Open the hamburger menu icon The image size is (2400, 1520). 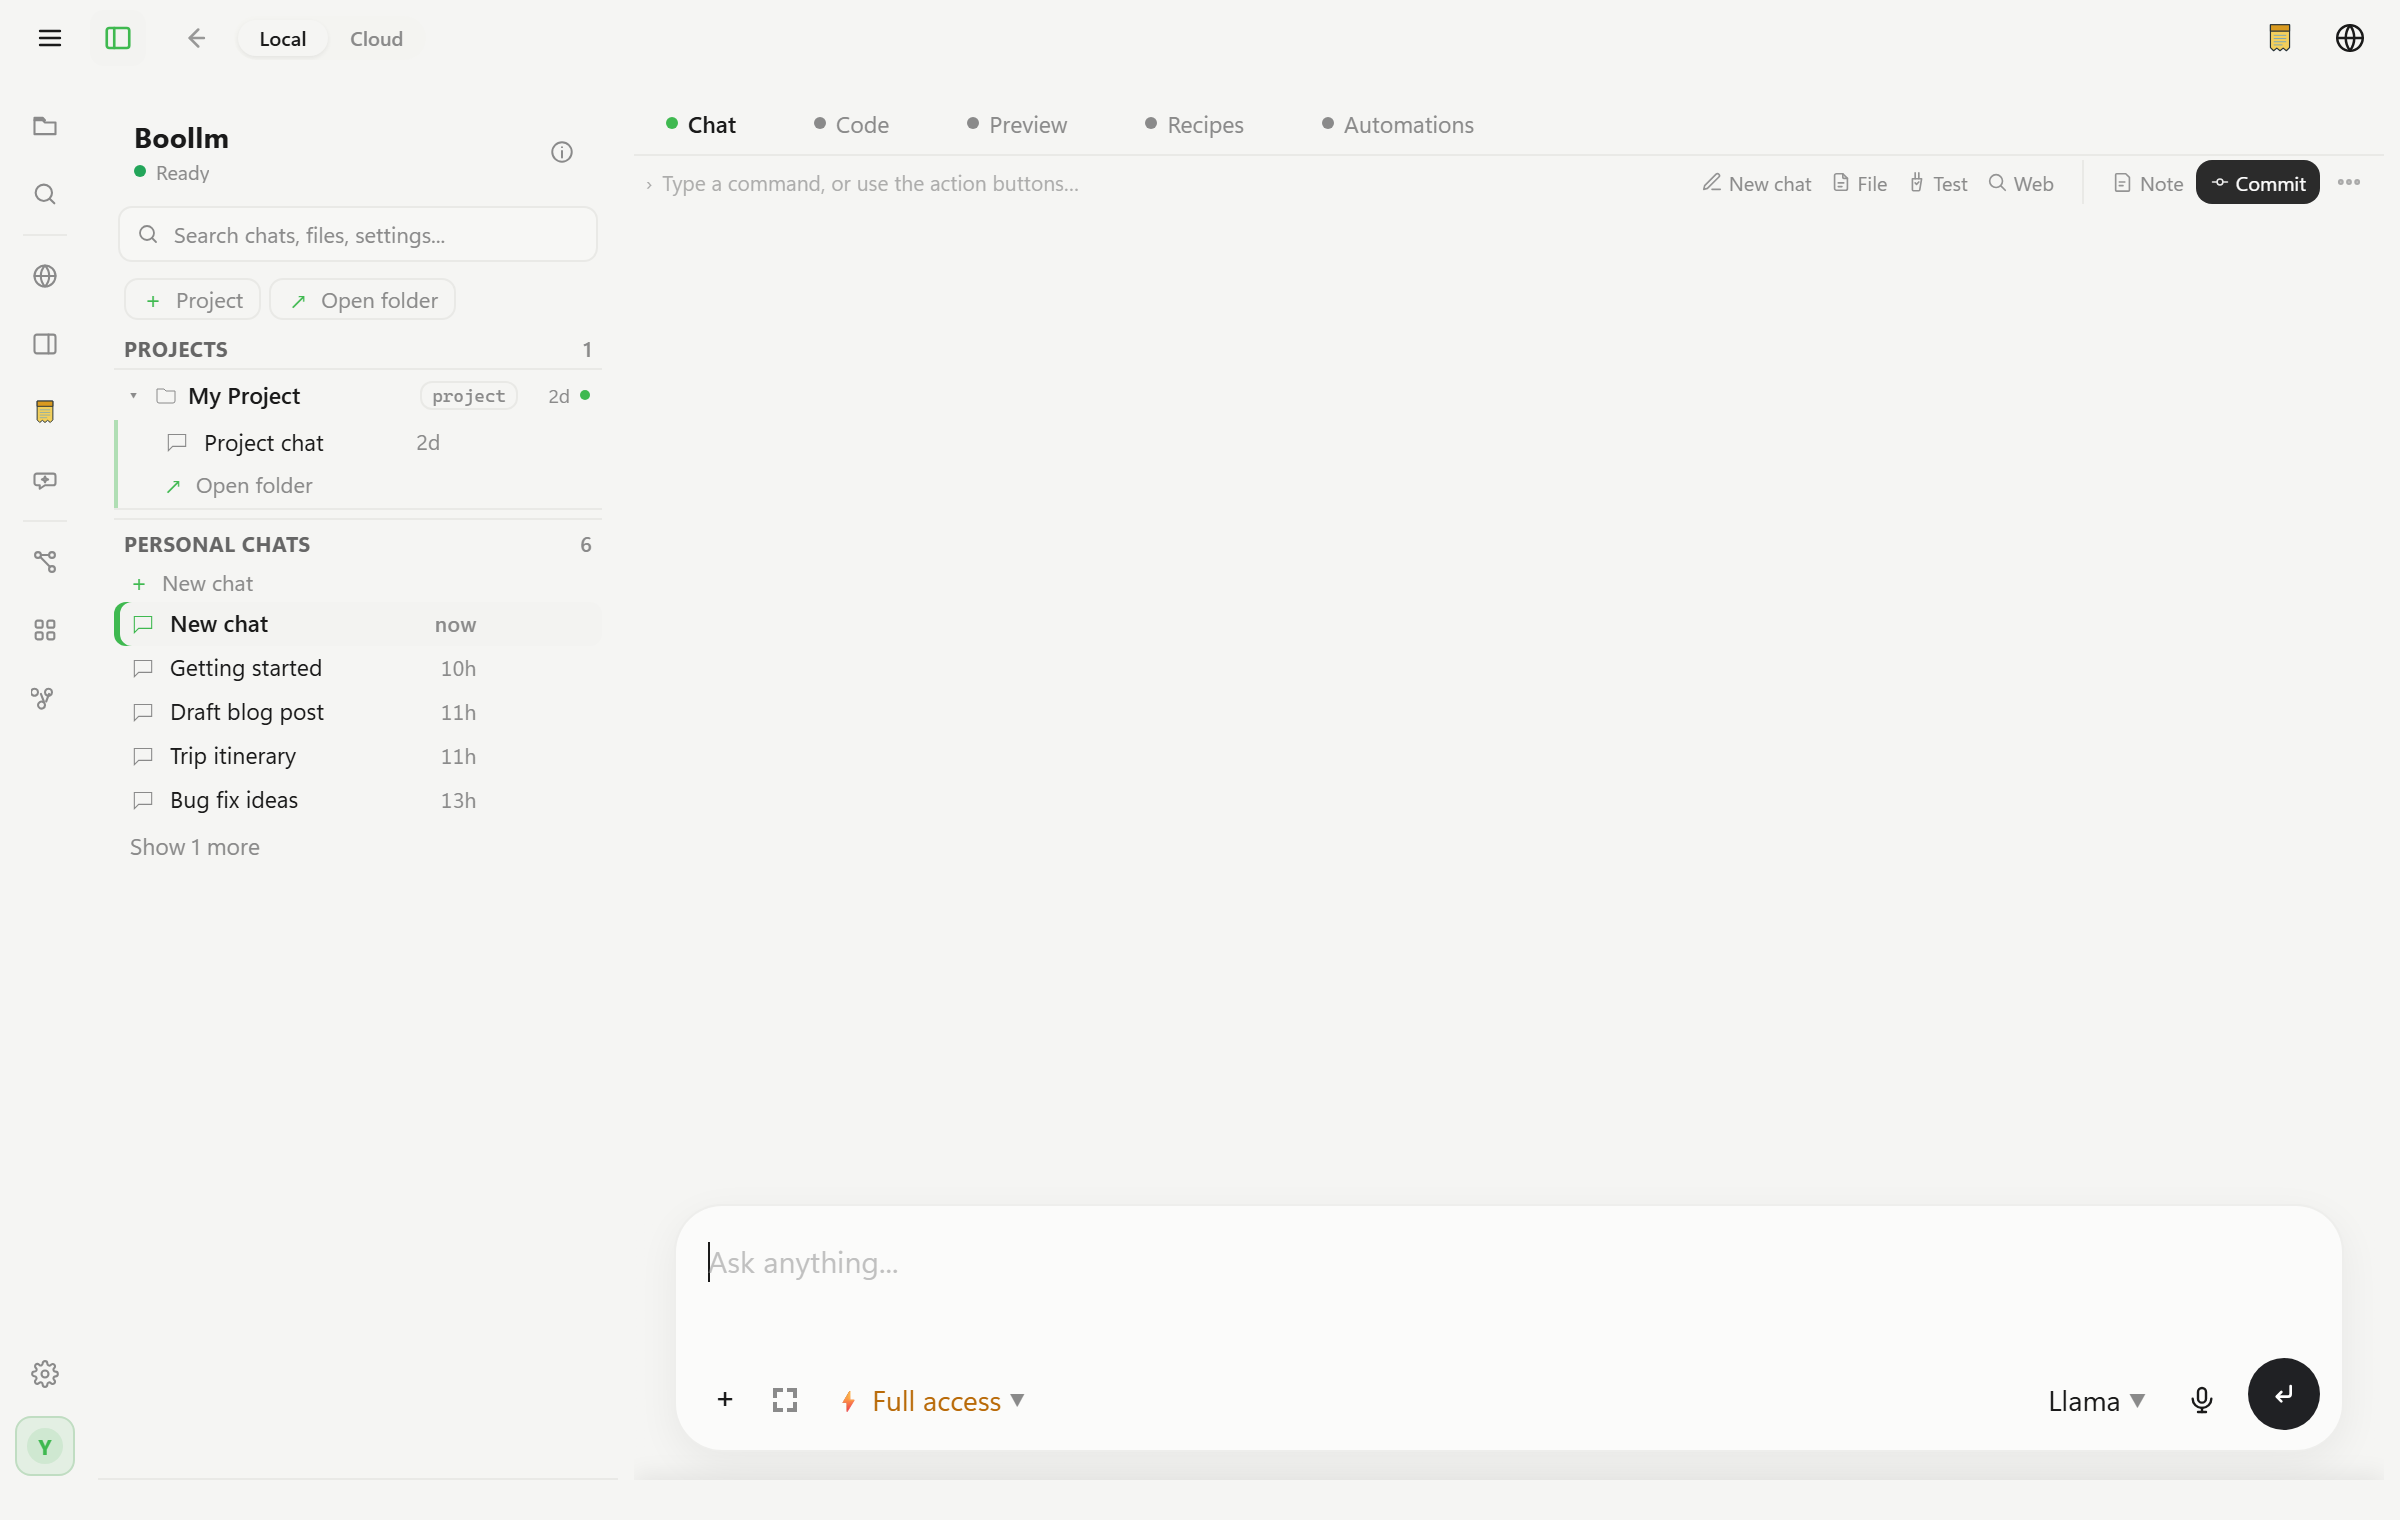click(x=50, y=38)
